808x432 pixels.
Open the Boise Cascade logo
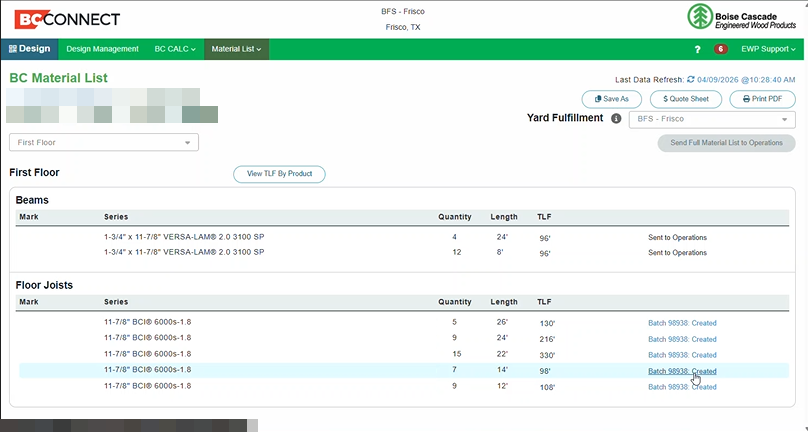click(742, 17)
